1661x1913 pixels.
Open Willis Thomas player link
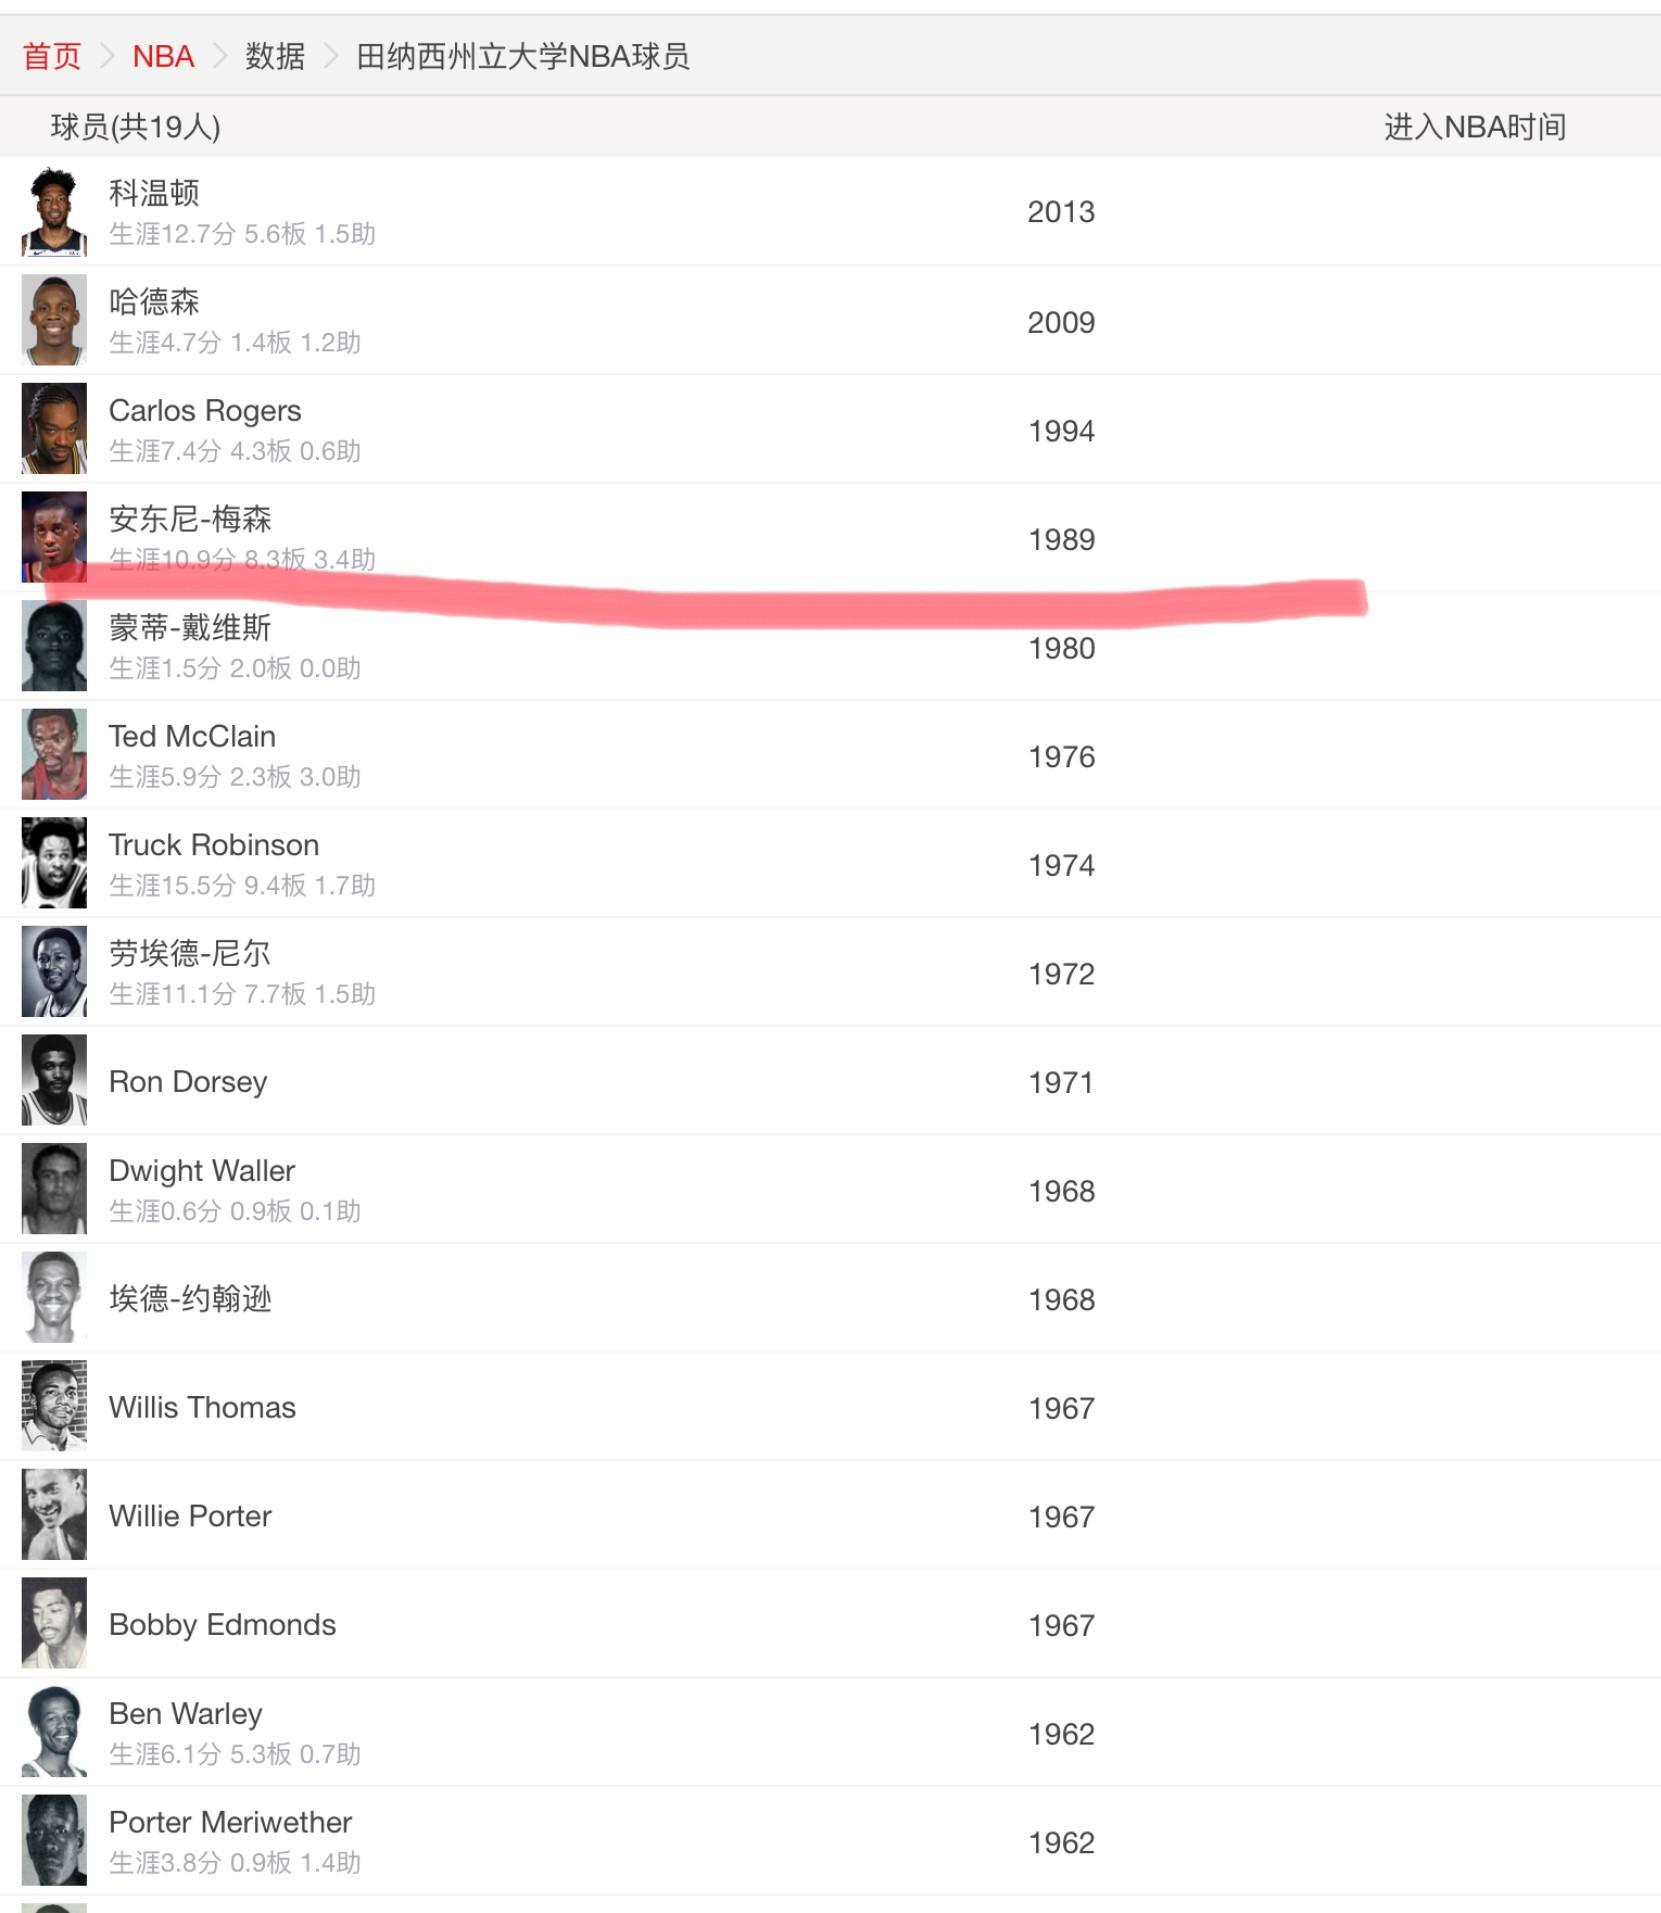[202, 1408]
